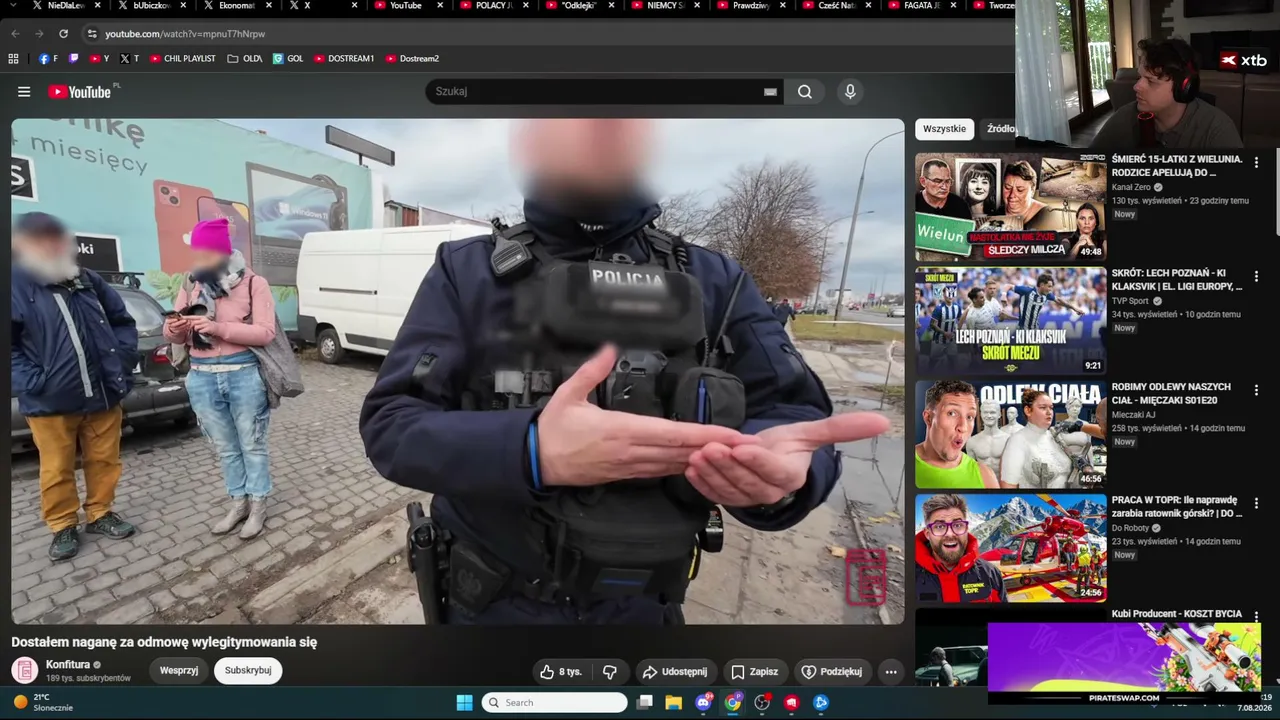Open Konfitura channel name link
Screen dimensions: 1280x720
tap(68, 664)
